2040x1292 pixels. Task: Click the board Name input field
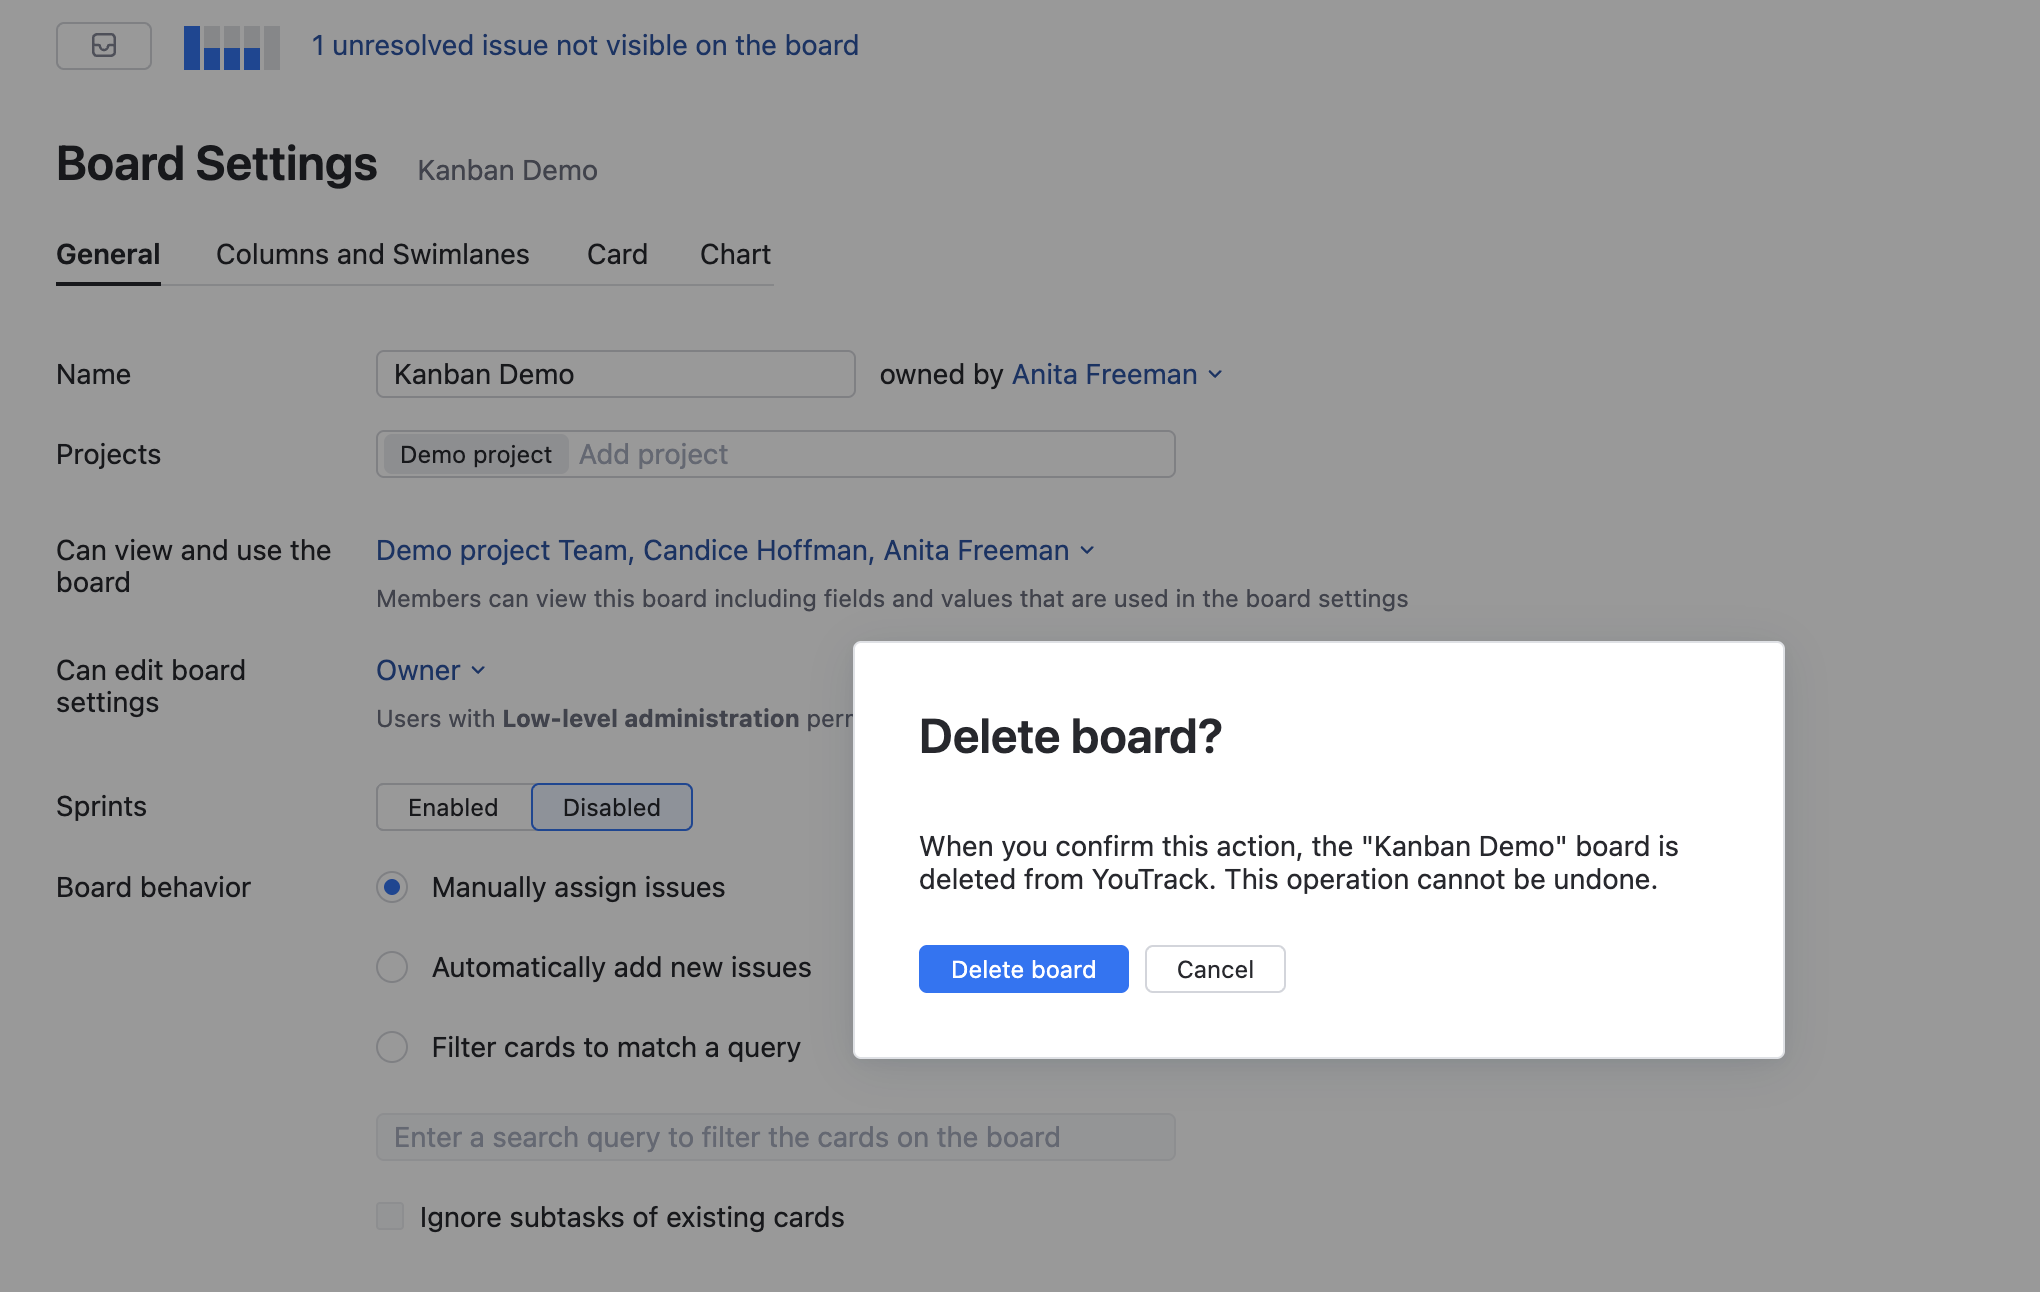point(615,374)
